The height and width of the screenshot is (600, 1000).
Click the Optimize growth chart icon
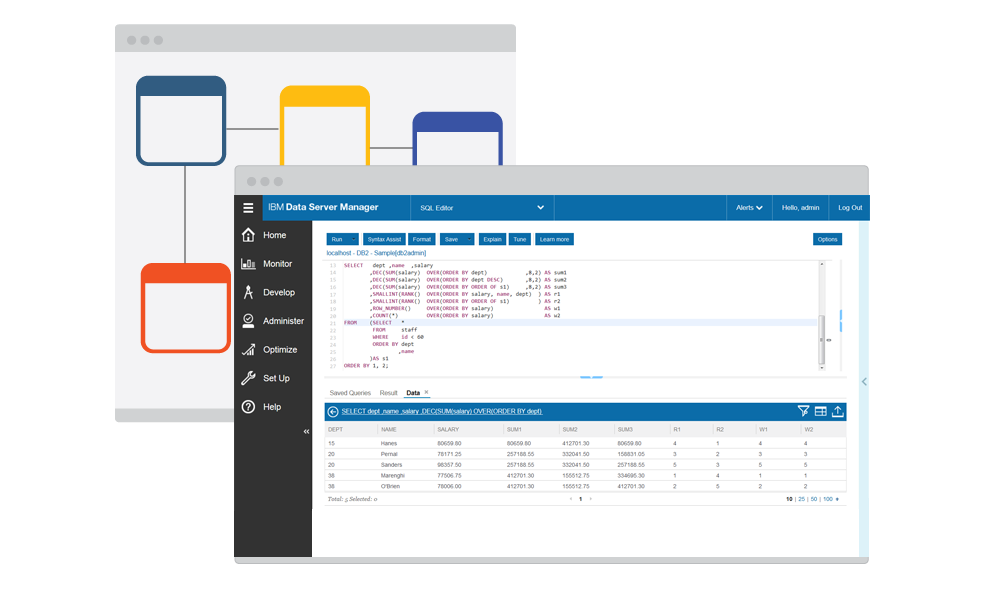[x=248, y=349]
